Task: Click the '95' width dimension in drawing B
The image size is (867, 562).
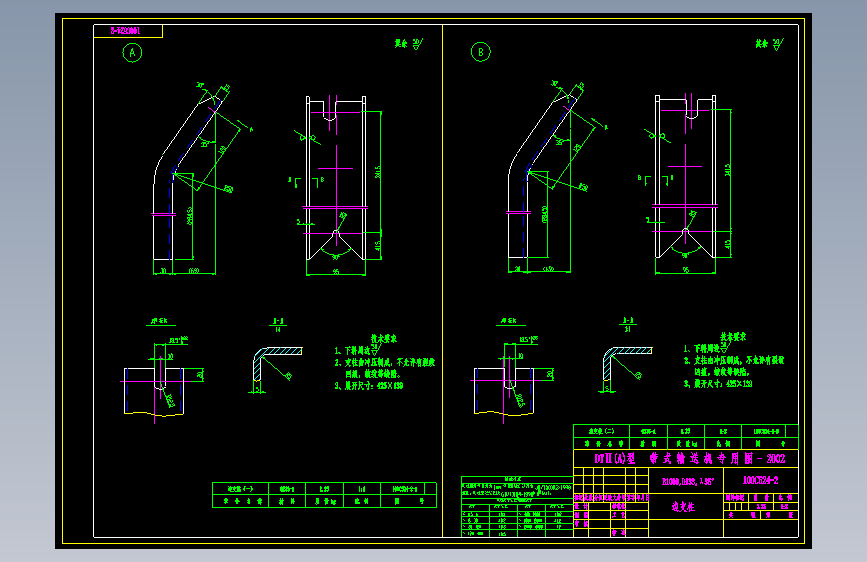Action: click(686, 270)
